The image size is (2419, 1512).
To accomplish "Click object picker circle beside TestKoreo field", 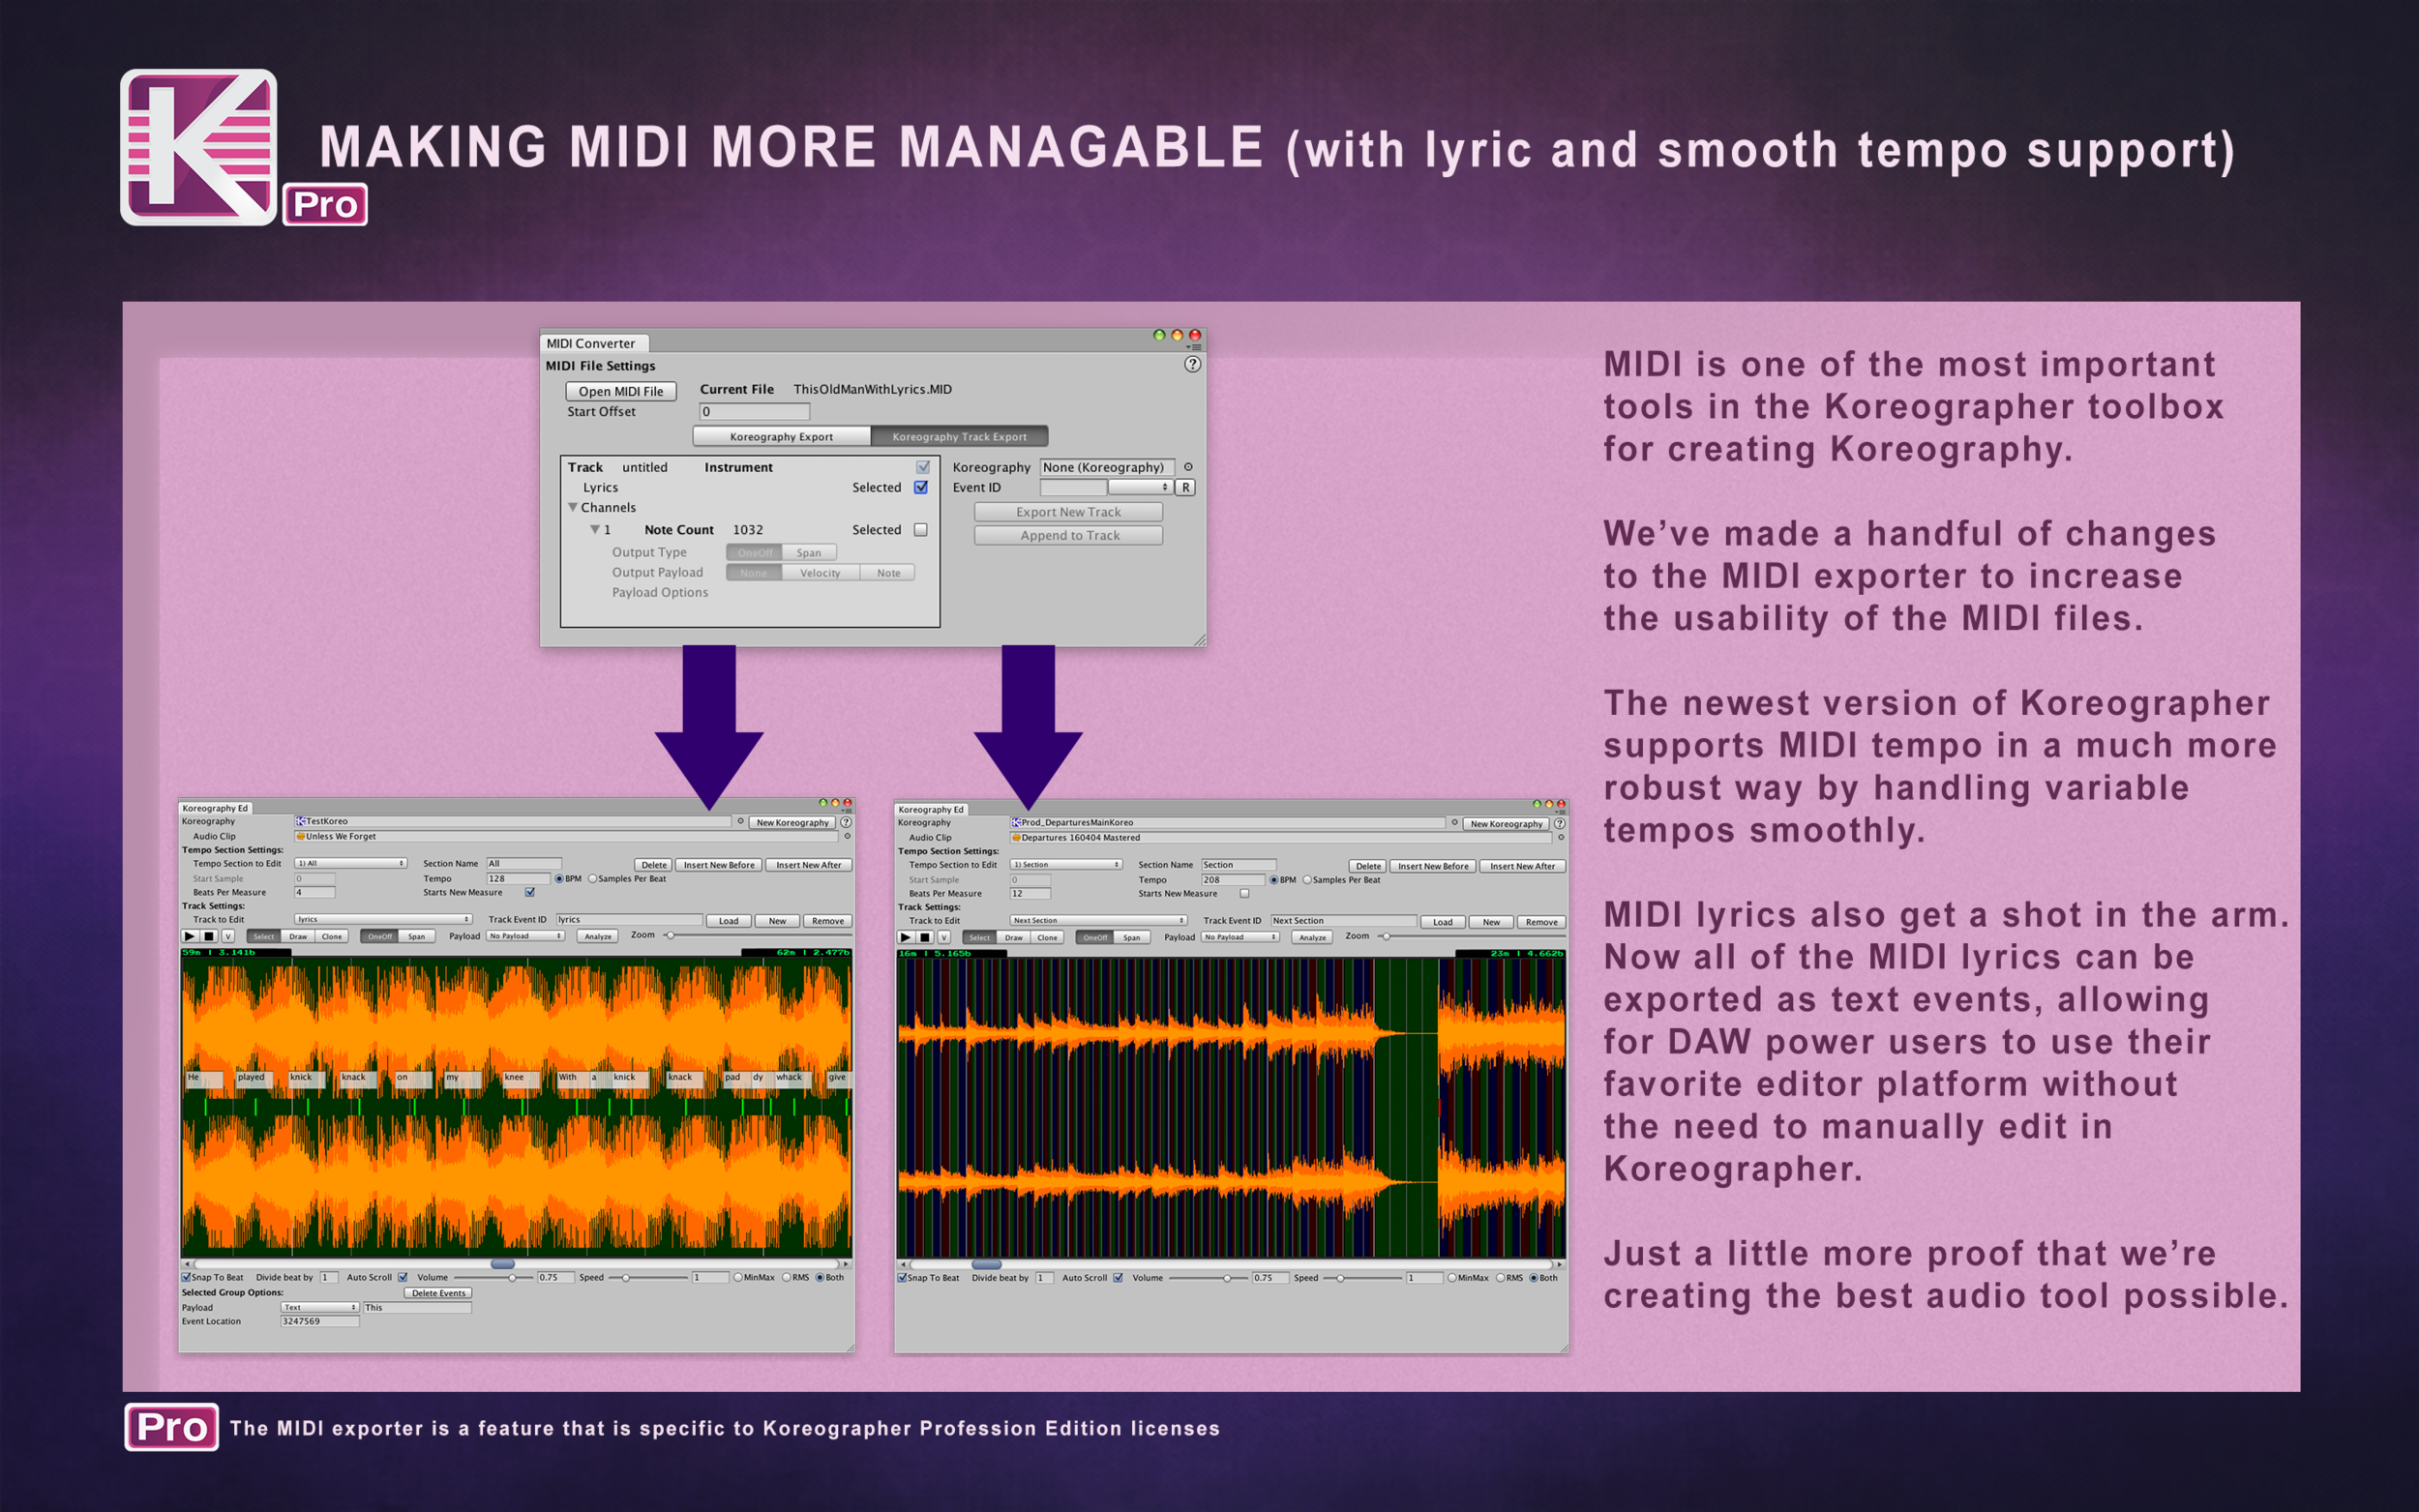I will point(740,821).
